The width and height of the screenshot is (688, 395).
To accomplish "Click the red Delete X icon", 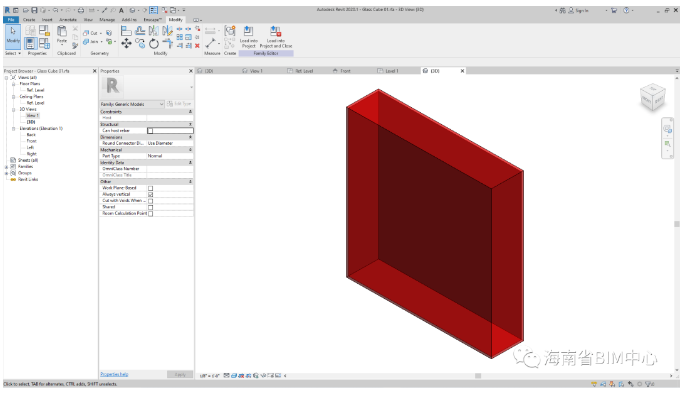I will (197, 45).
